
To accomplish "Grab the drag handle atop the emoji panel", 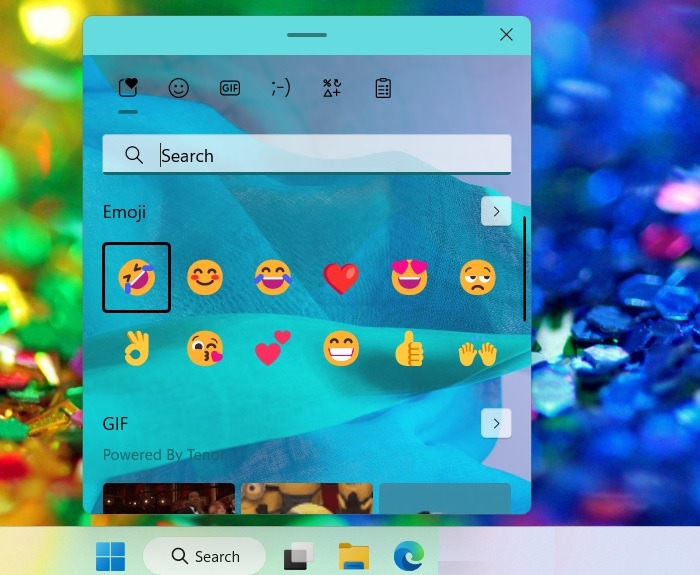I will click(x=307, y=35).
